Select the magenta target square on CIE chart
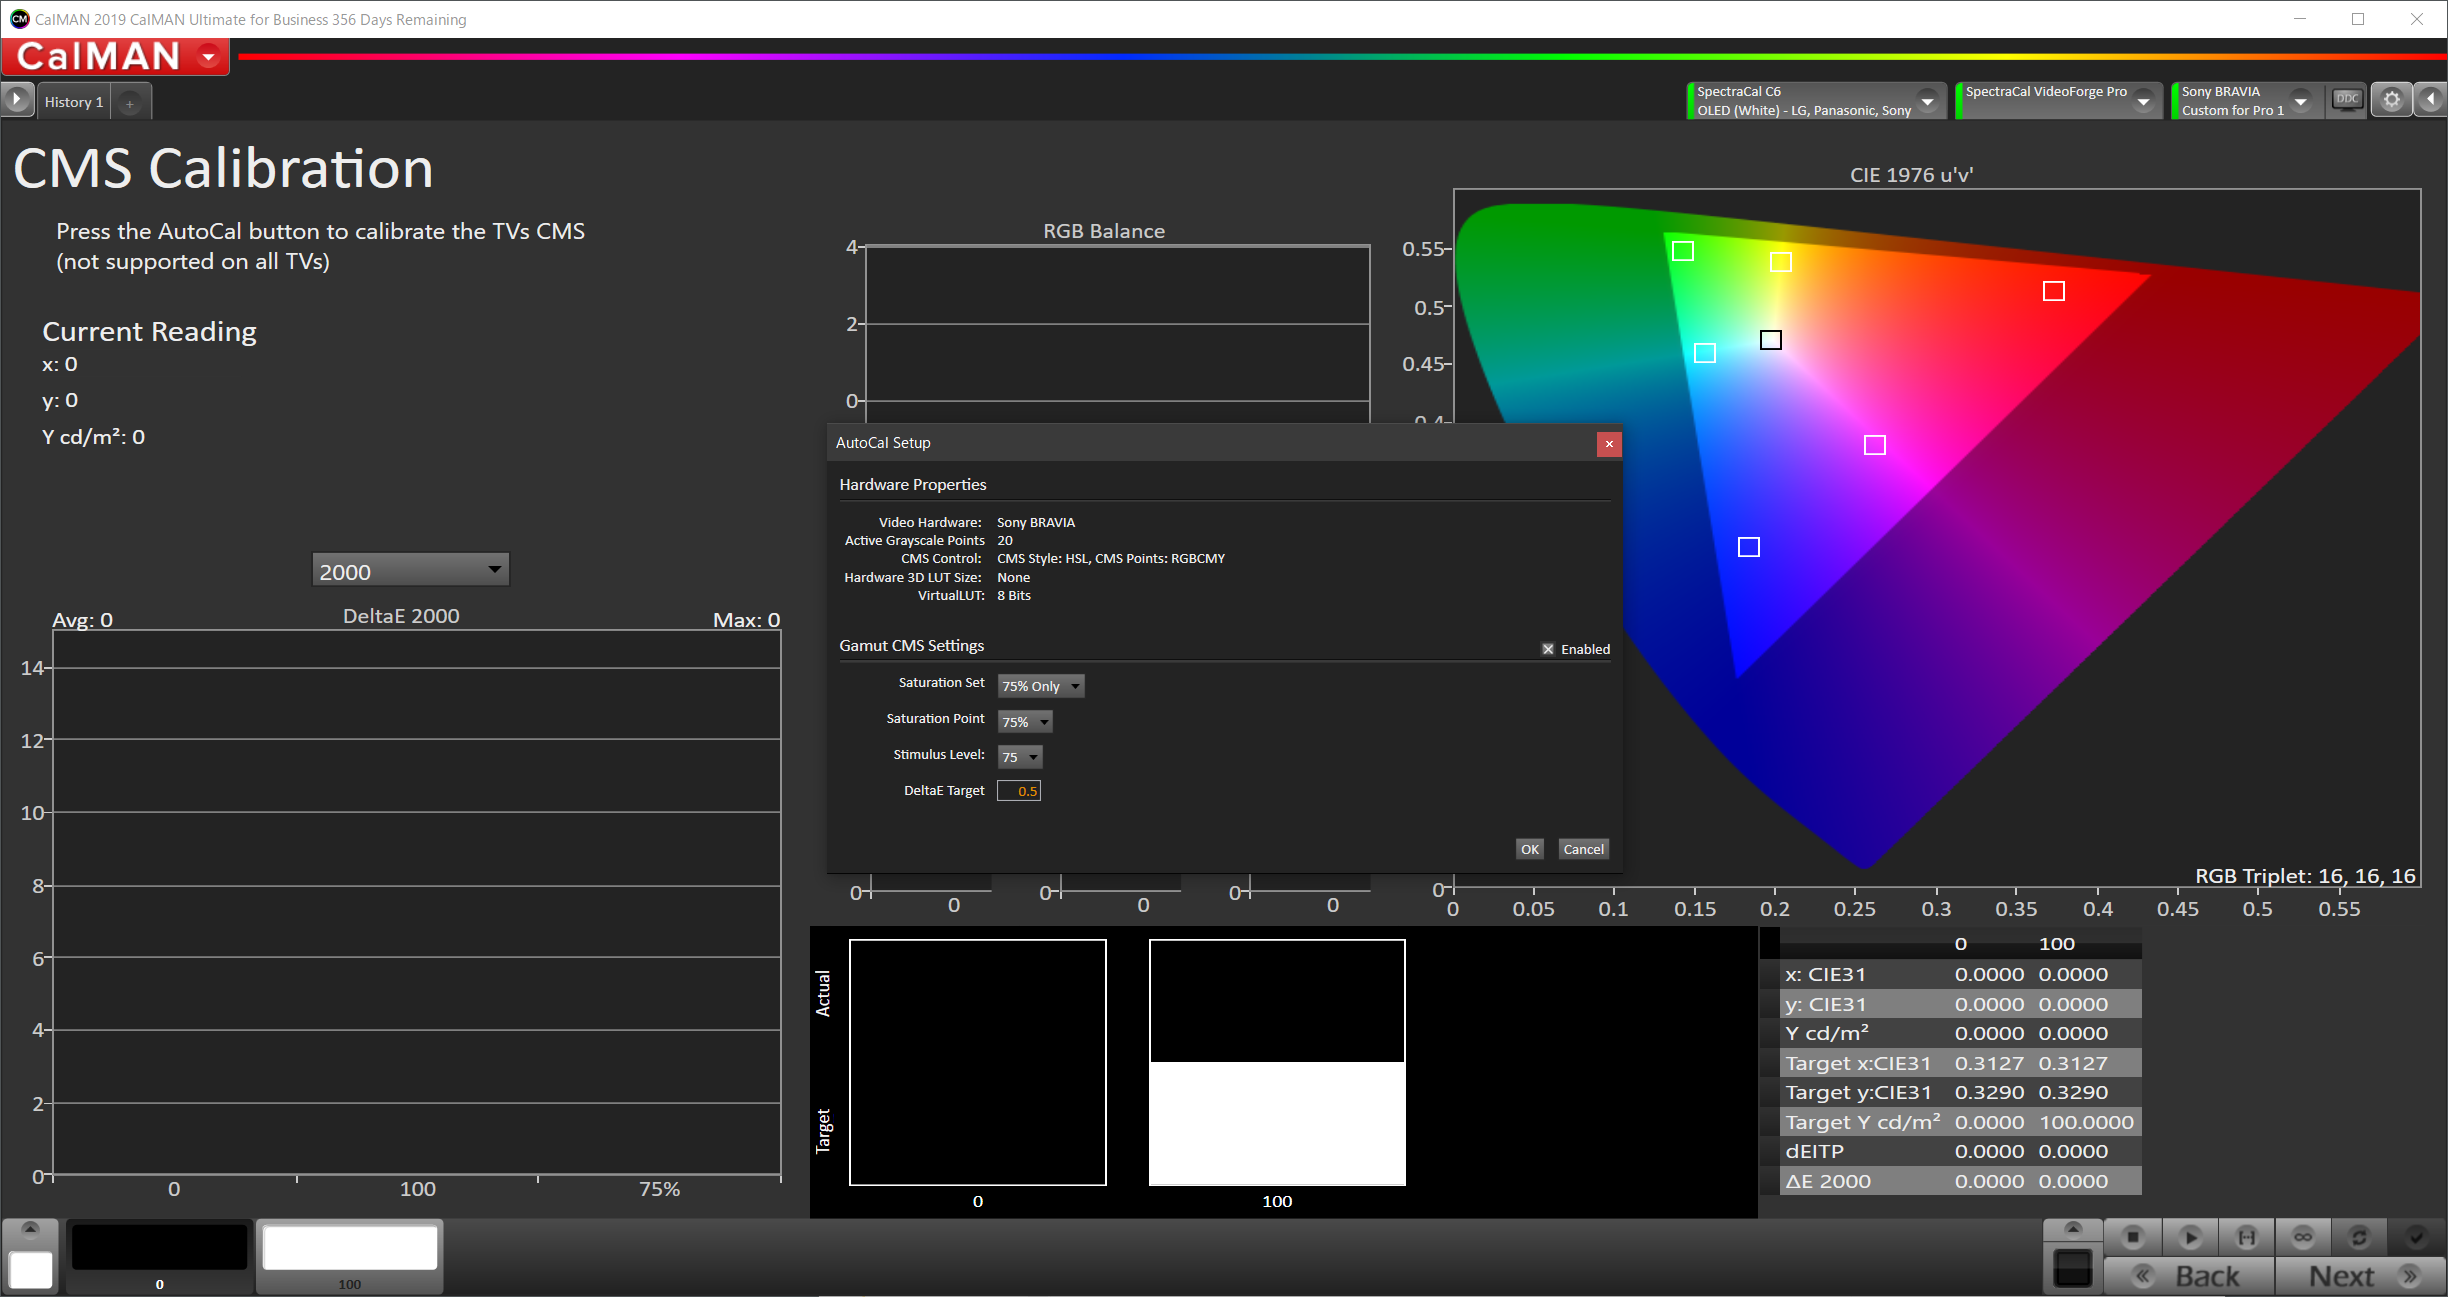2448x1297 pixels. point(1875,445)
